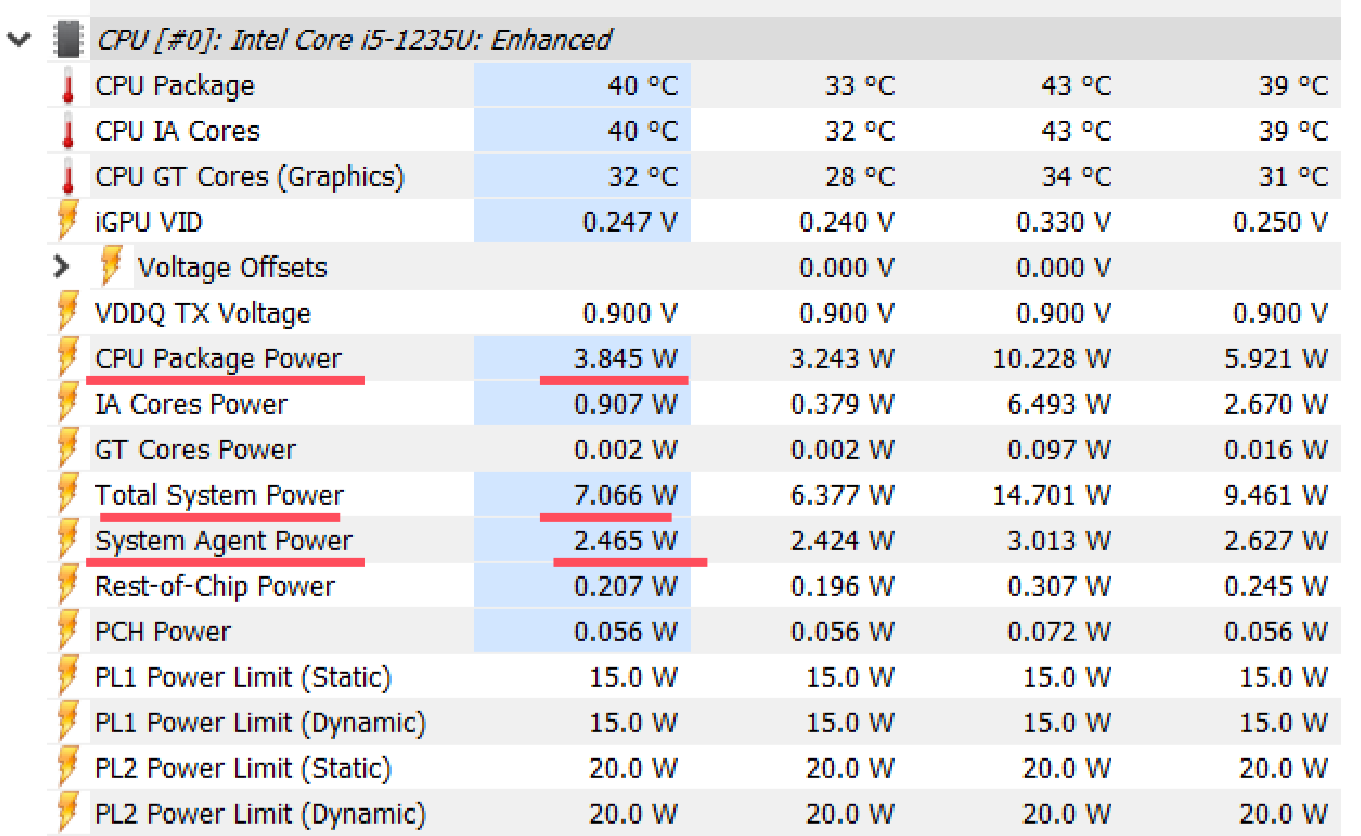Click lightning icon beside PL2 Power Limit (Dynamic)
Viewport: 1361px width, 836px height.
pyautogui.click(x=68, y=813)
